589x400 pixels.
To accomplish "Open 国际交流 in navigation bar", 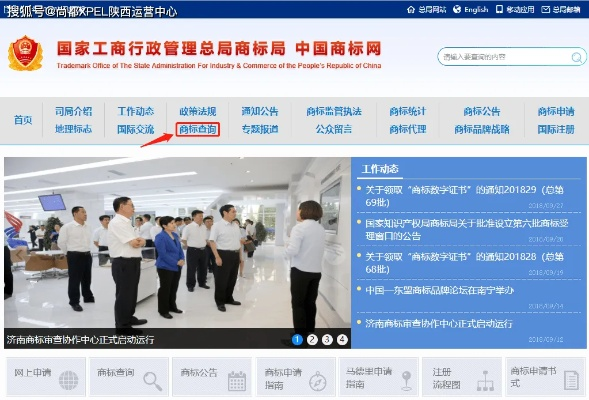I will coord(136,129).
